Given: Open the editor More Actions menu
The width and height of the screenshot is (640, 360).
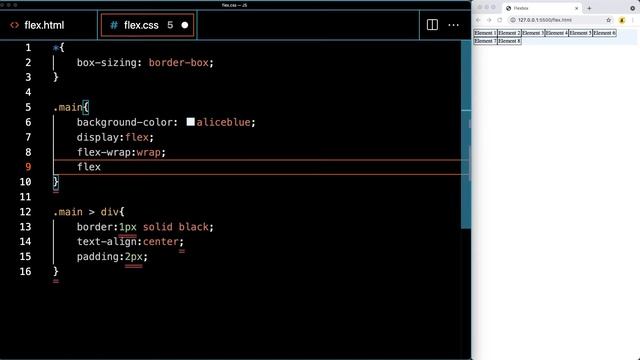Looking at the screenshot, I should (x=453, y=25).
